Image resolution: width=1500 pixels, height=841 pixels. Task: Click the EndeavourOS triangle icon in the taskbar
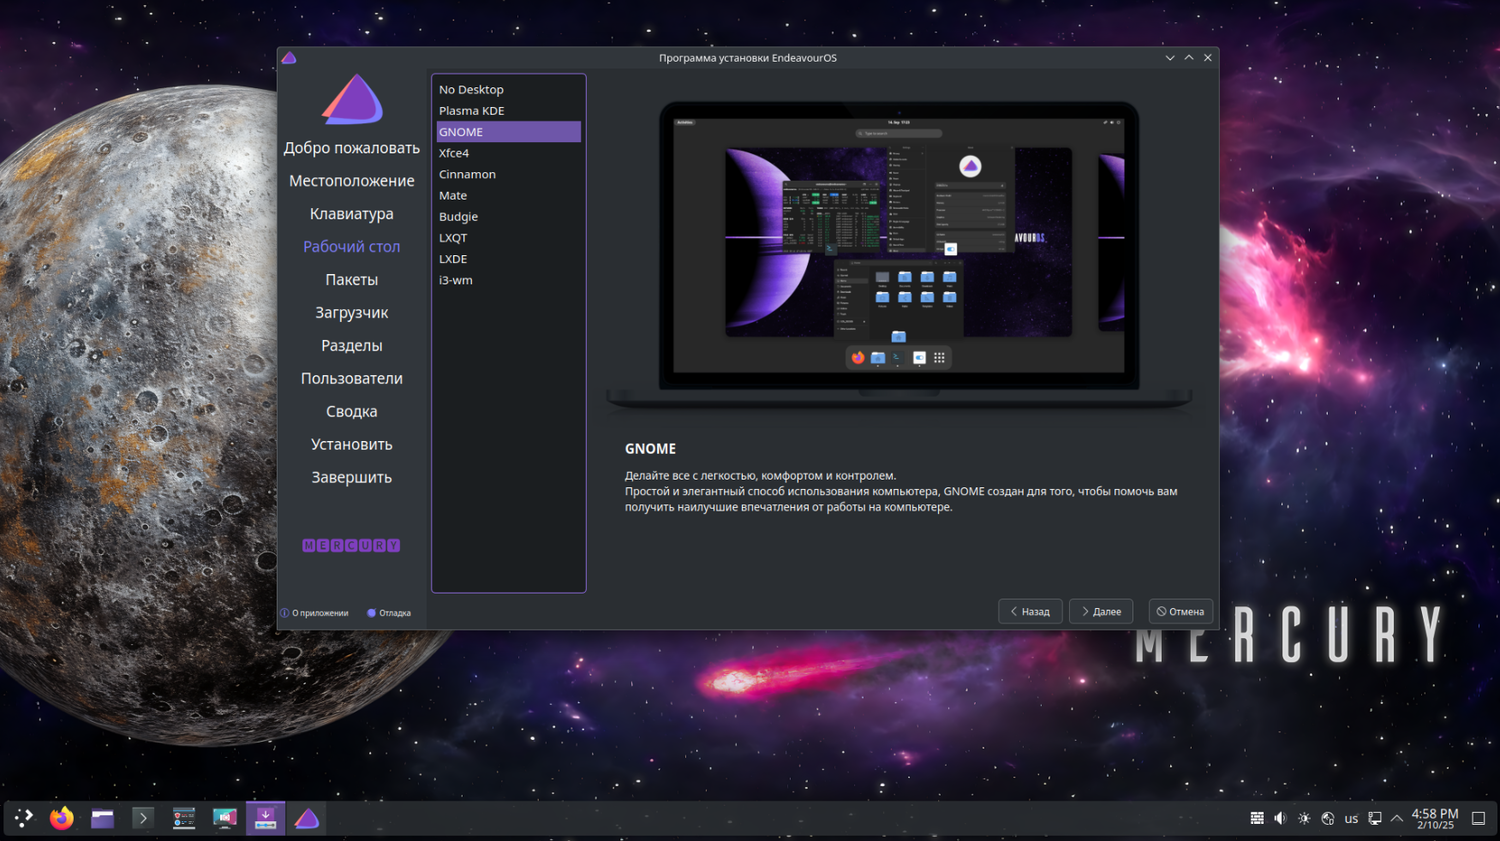click(307, 818)
